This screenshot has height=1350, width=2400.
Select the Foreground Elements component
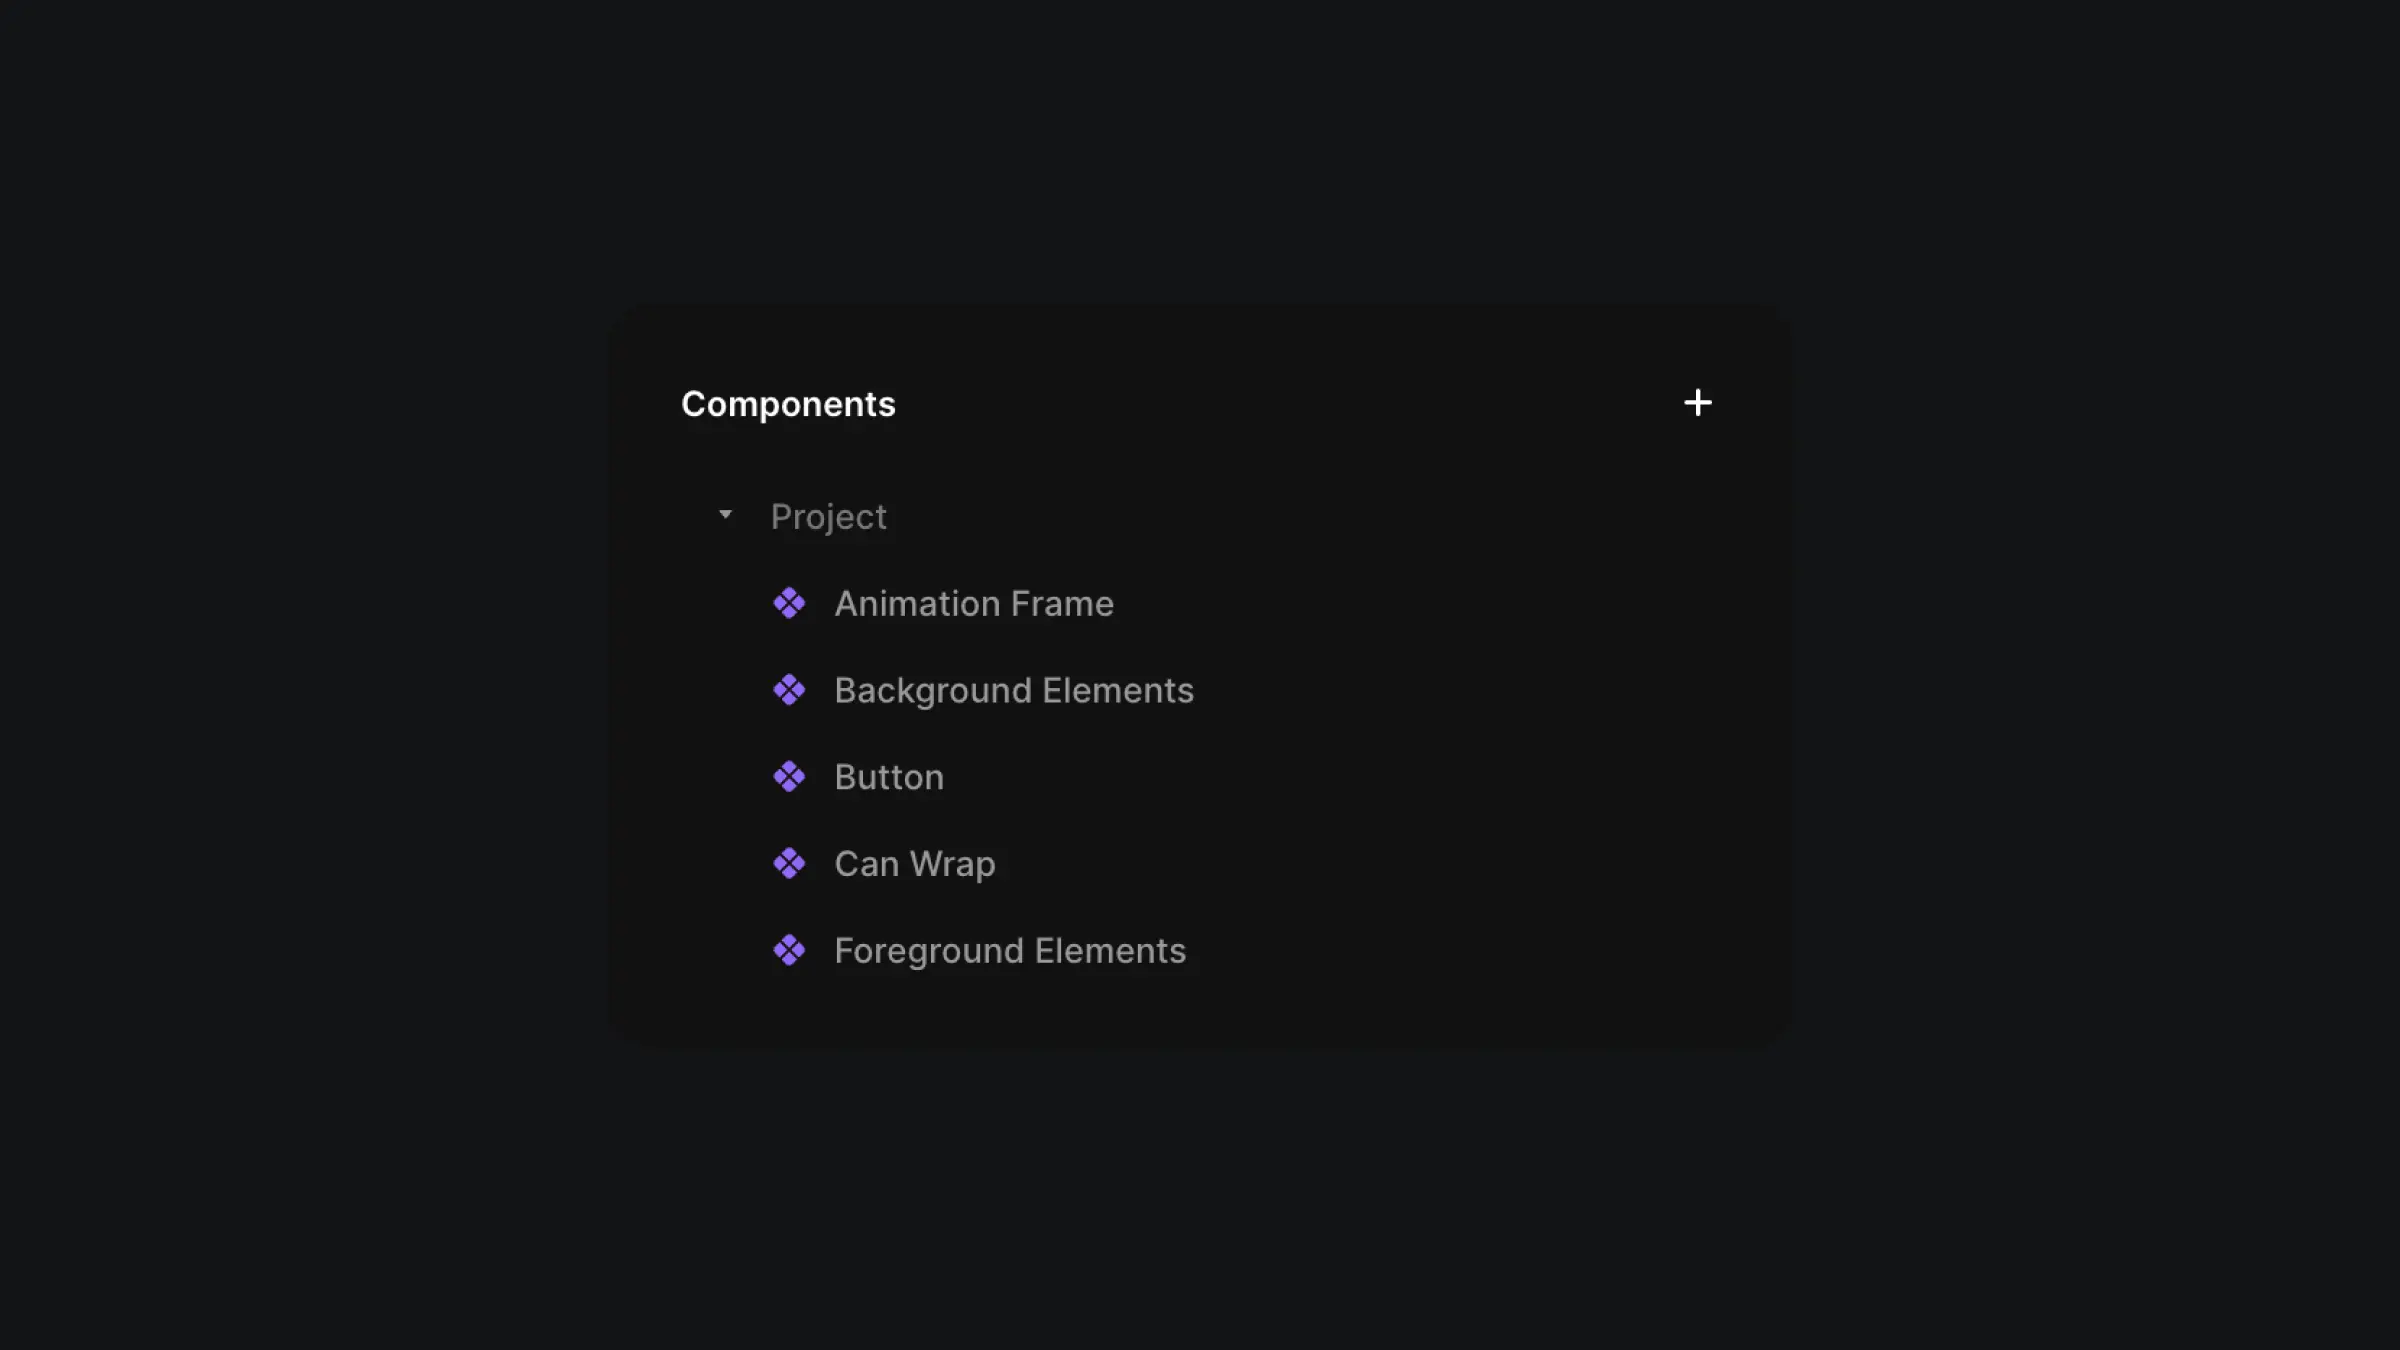(x=1008, y=950)
